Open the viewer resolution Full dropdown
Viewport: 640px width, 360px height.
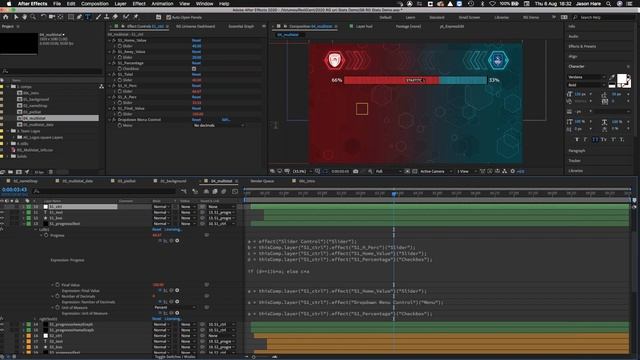click(388, 171)
